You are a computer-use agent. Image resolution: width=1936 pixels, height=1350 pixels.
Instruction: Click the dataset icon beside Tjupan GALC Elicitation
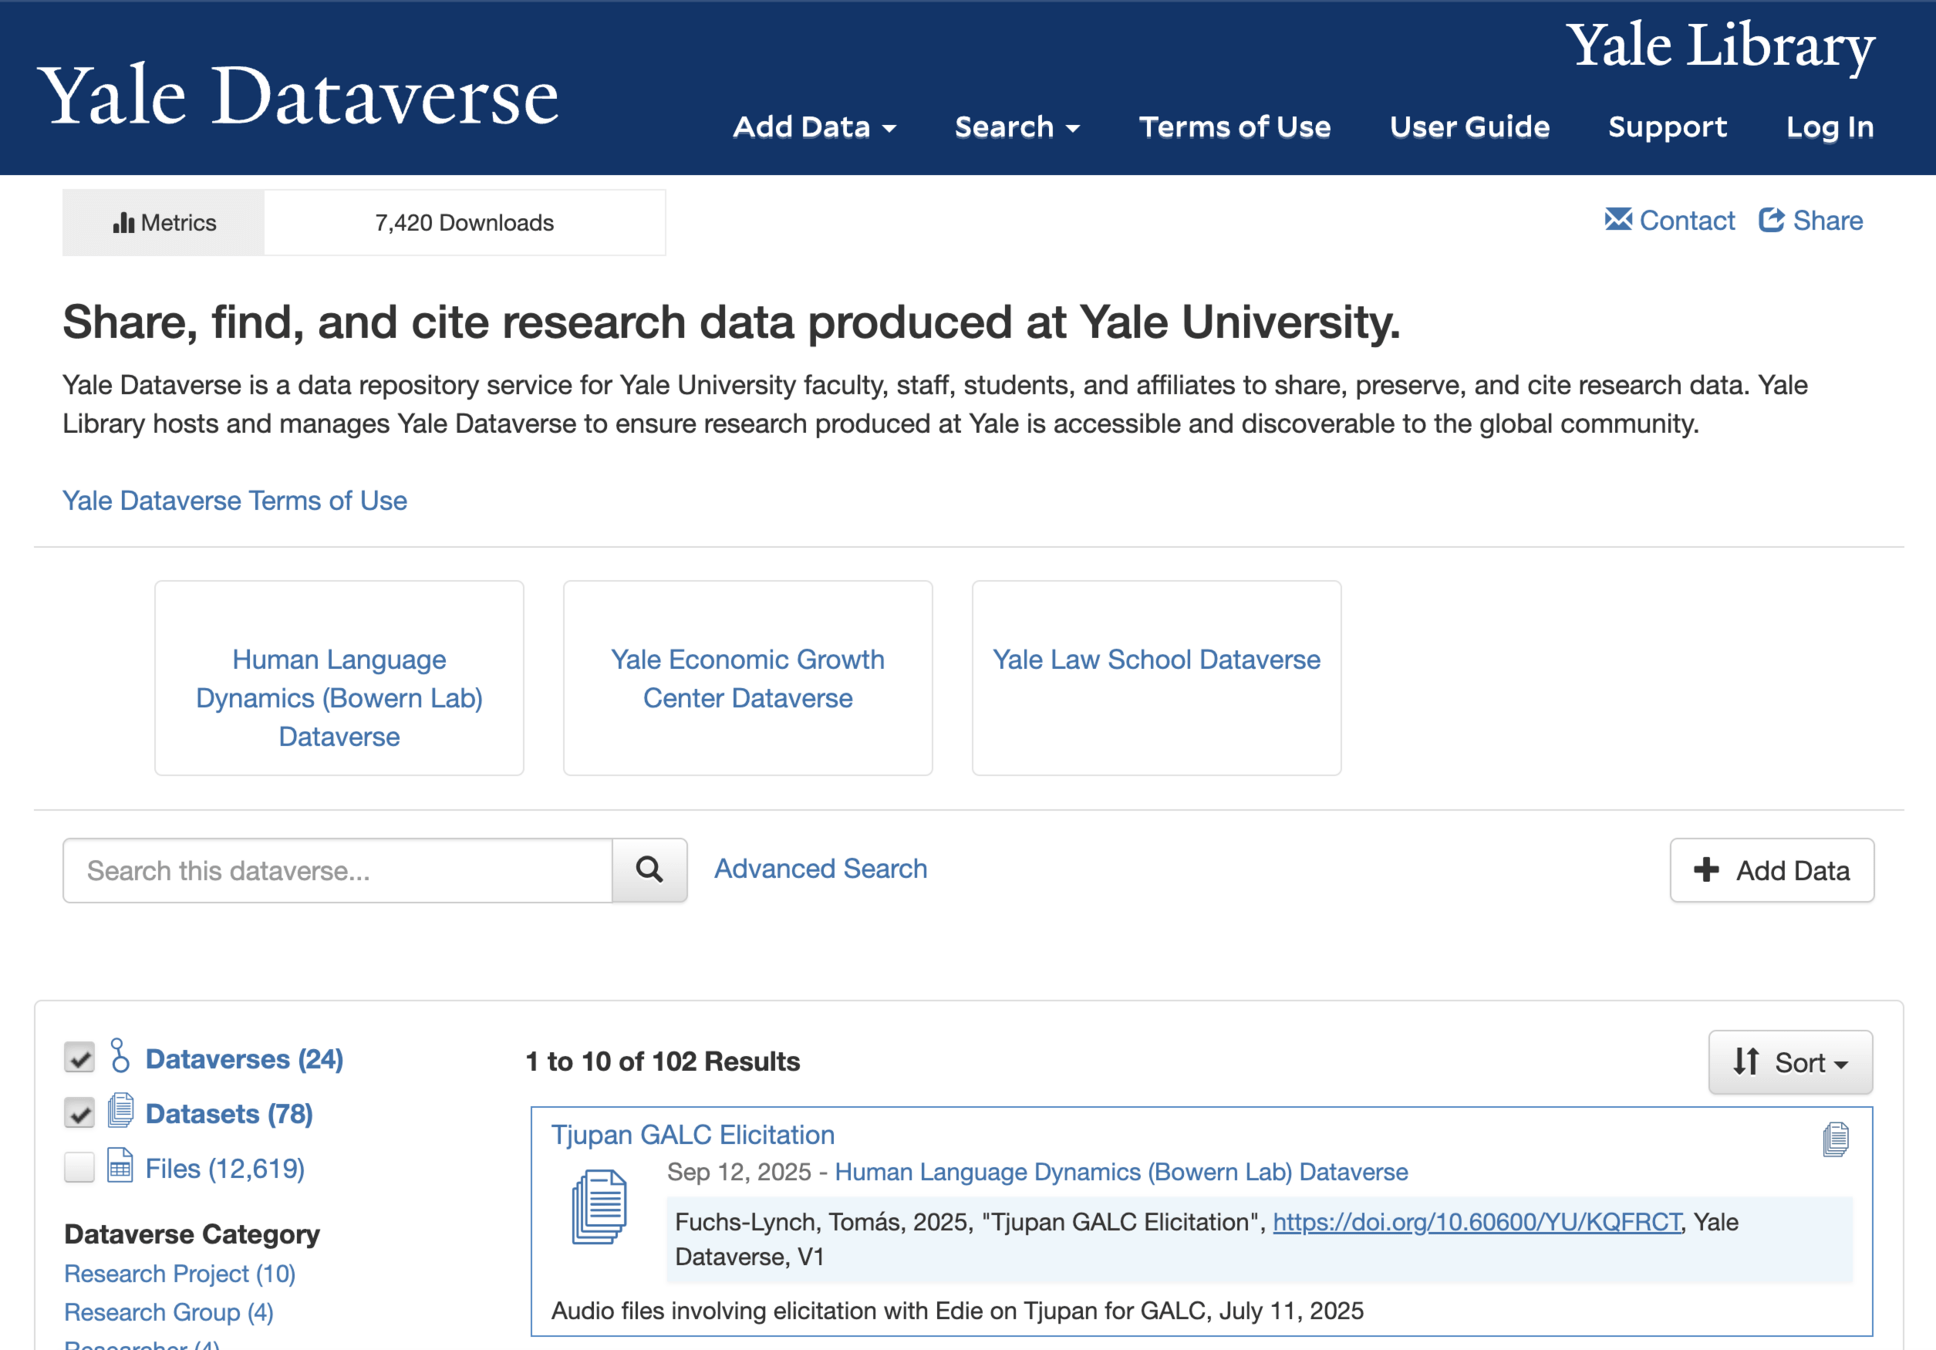pyautogui.click(x=599, y=1206)
